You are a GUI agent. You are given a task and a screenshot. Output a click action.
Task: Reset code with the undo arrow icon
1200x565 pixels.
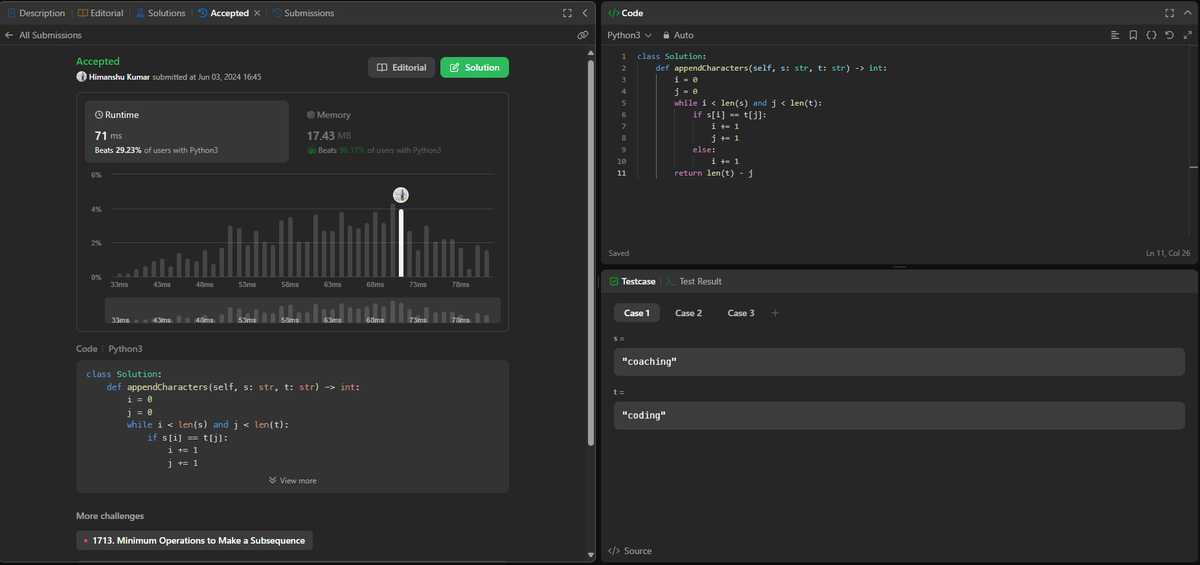[x=1169, y=35]
